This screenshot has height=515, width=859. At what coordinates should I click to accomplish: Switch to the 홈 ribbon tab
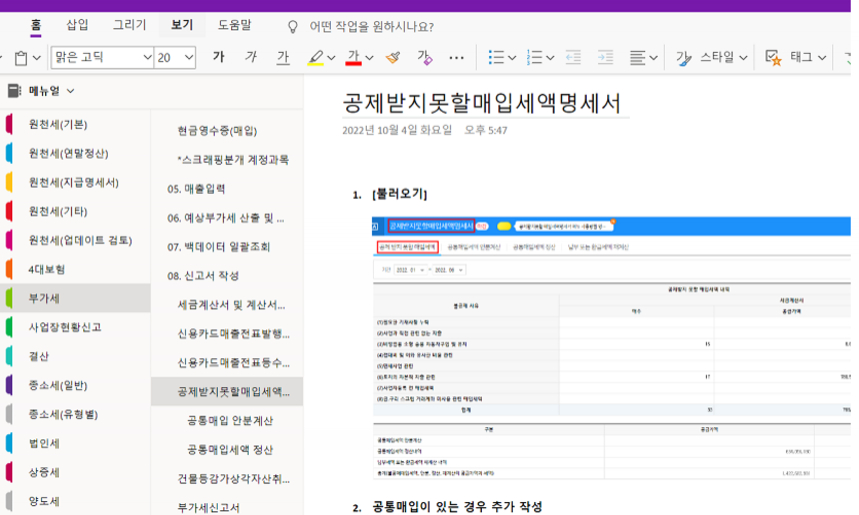[36, 25]
